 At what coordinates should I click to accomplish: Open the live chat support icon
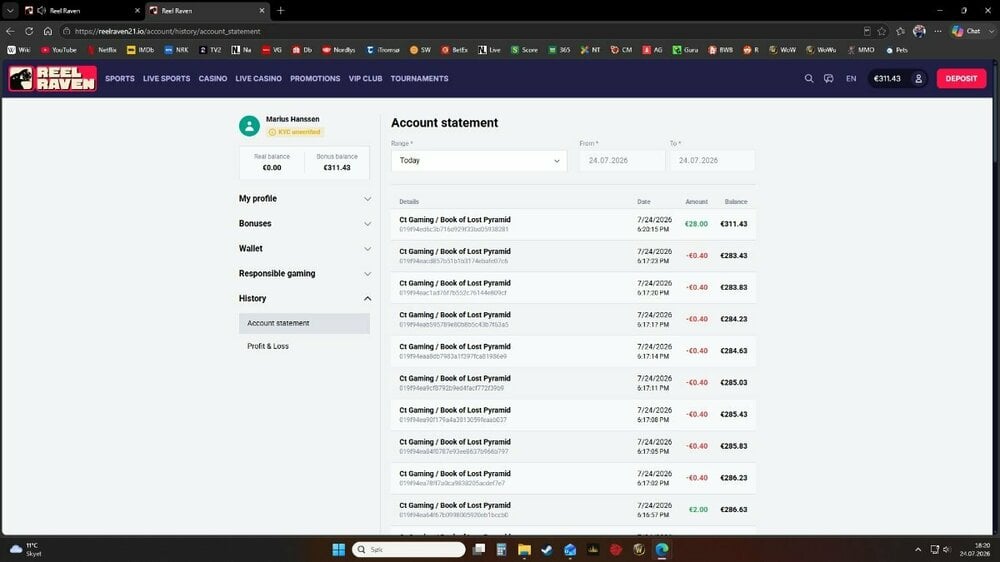coord(828,78)
